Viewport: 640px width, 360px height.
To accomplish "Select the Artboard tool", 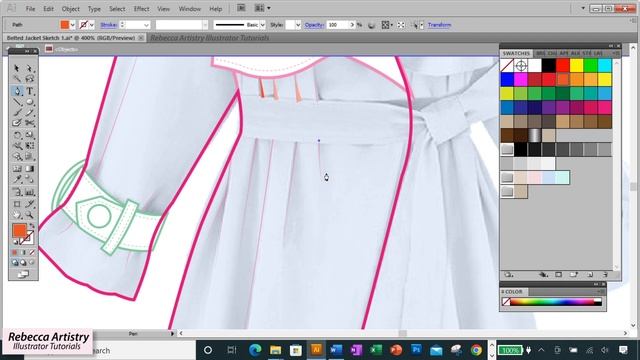I will coord(17,204).
